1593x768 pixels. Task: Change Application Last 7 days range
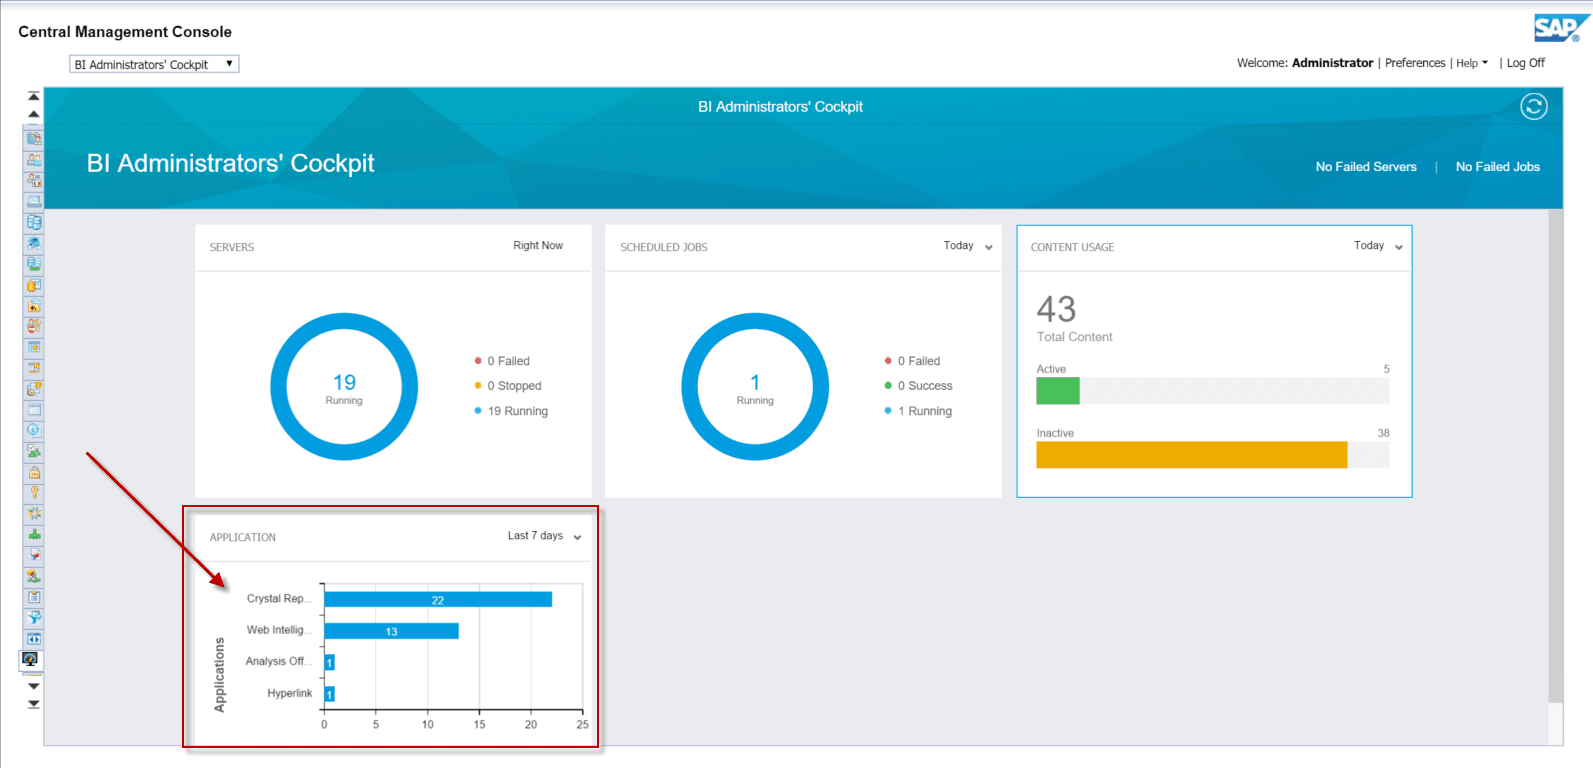pos(544,536)
